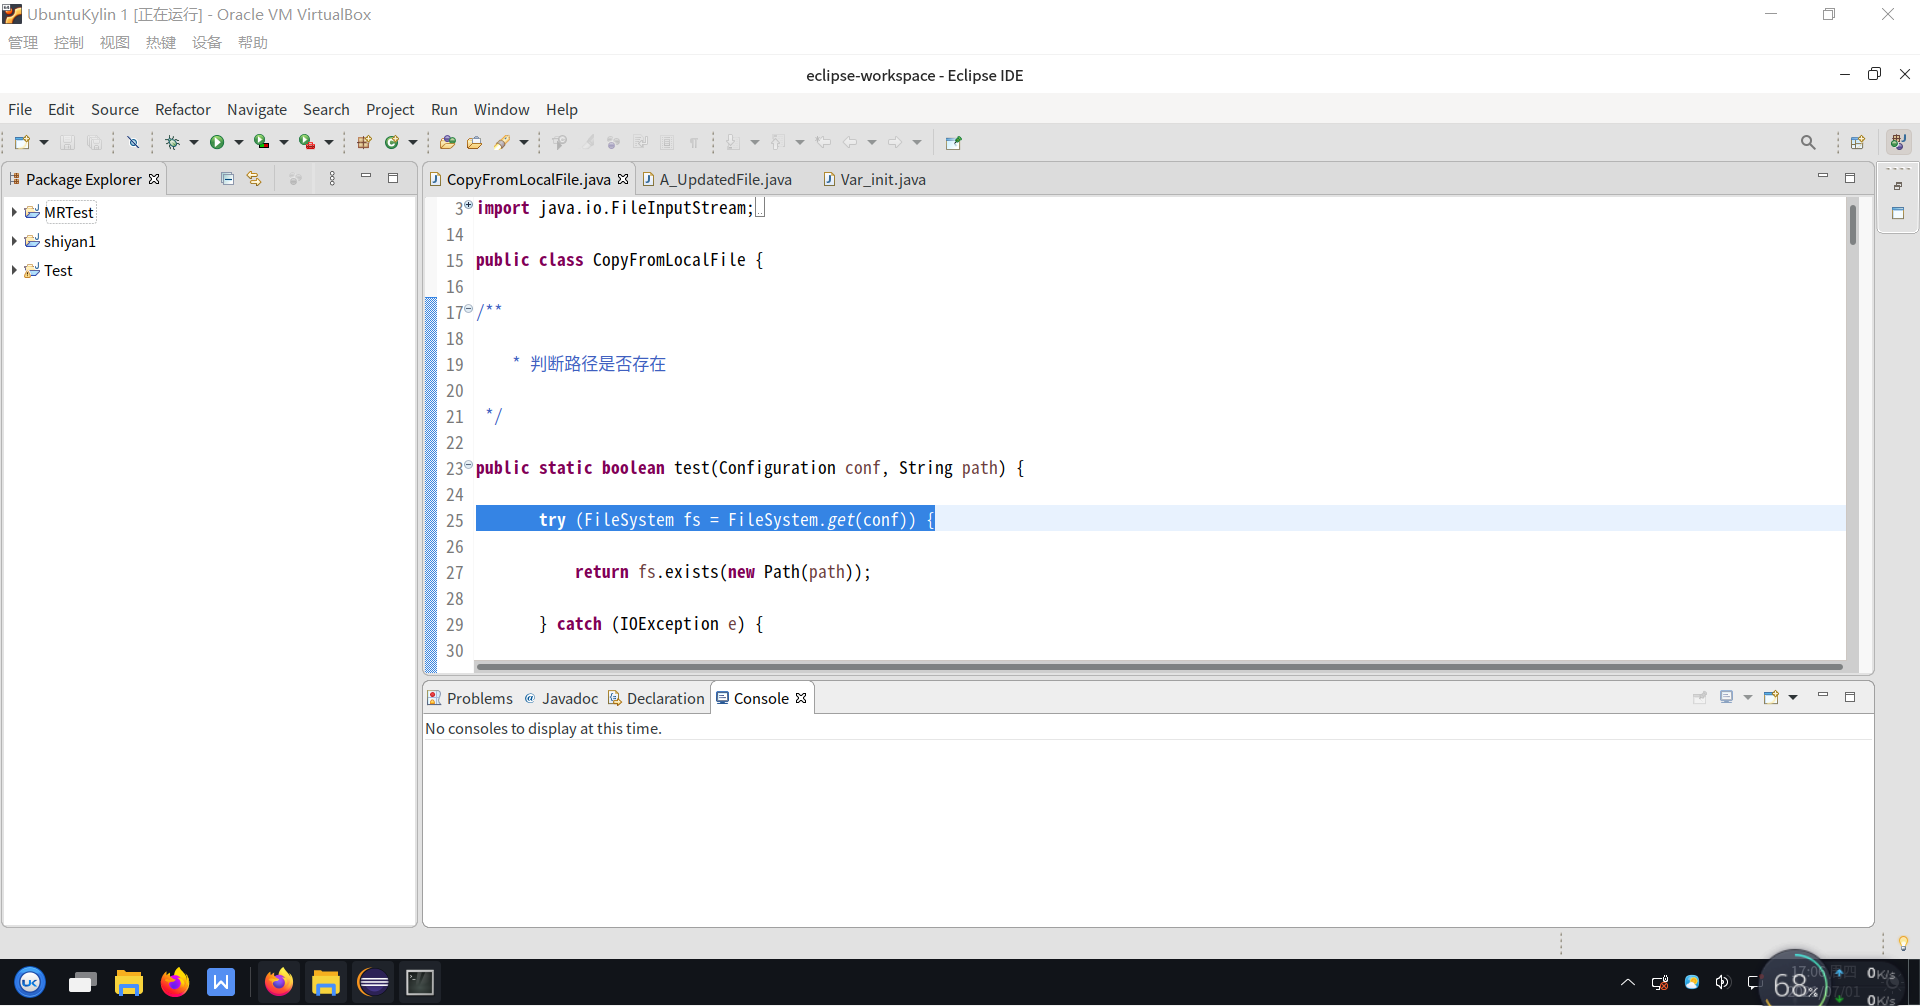Image resolution: width=1920 pixels, height=1006 pixels.
Task: Collapse all in Package Explorer
Action: 227,179
